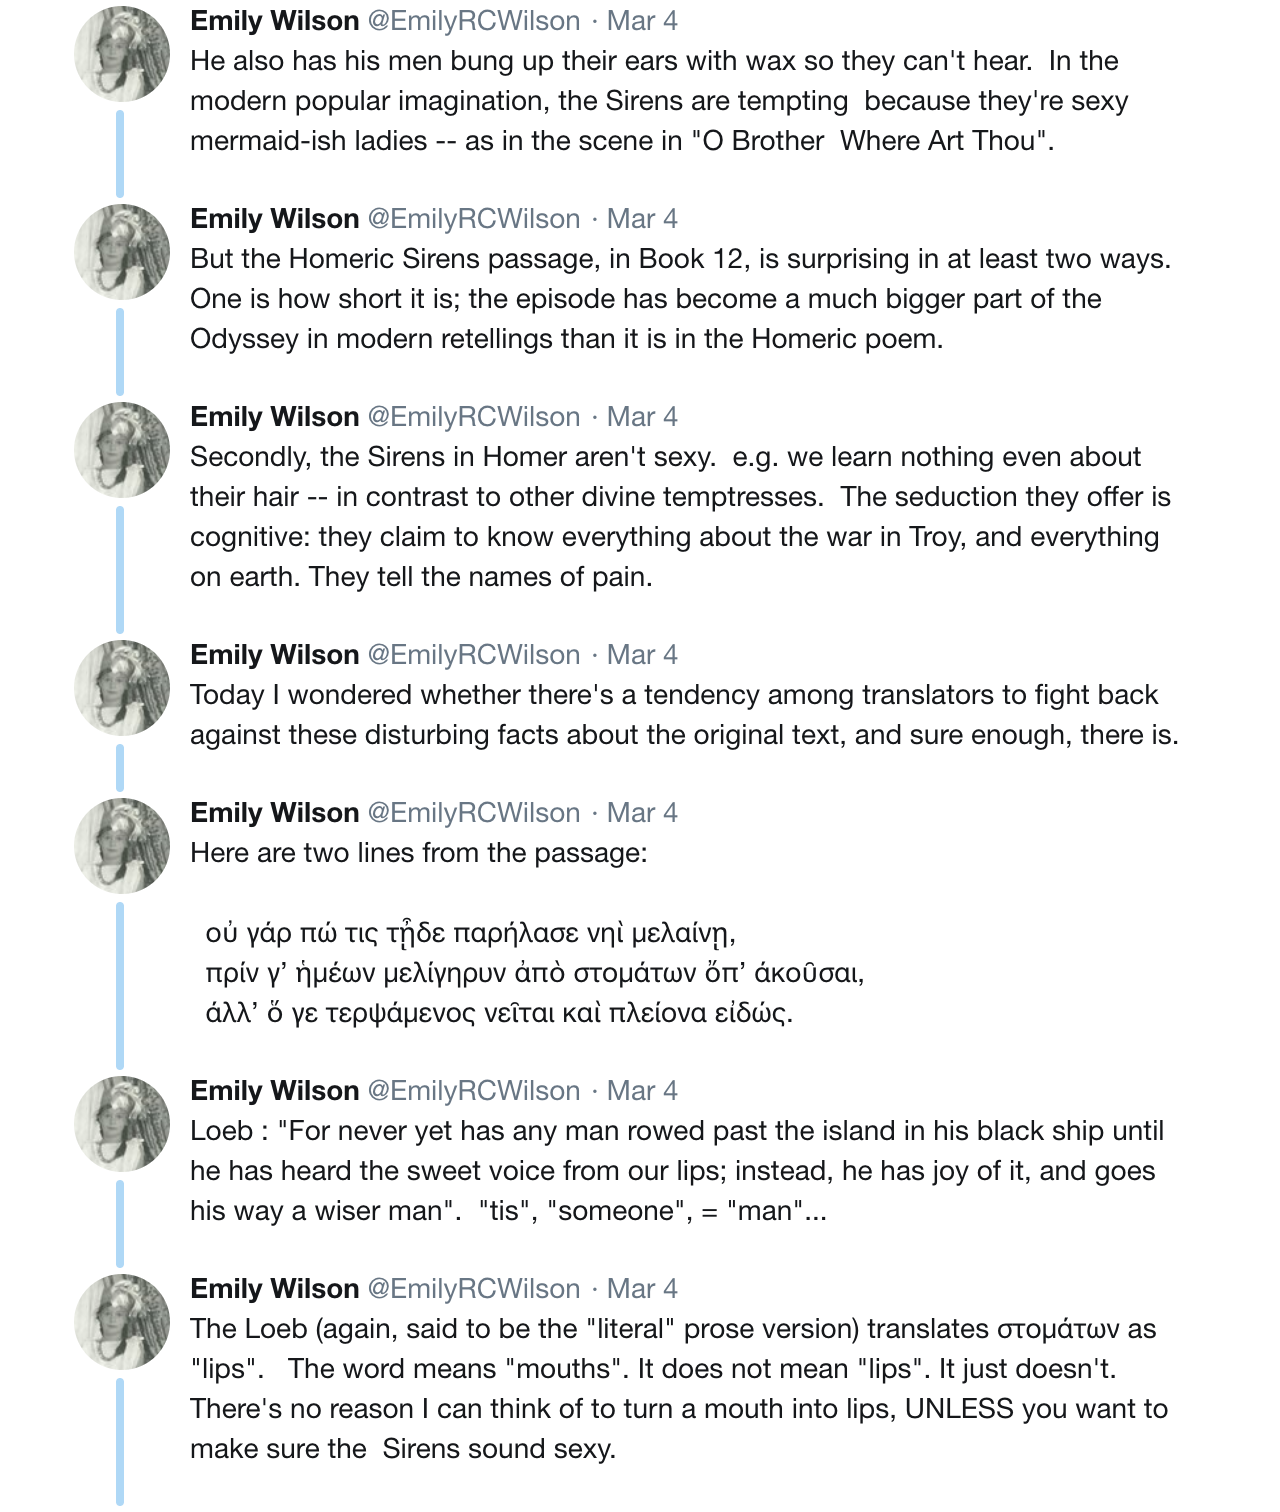Image resolution: width=1280 pixels, height=1512 pixels.
Task: Click the Mar 4 date on the 'Secondly, the Sirens' tweet
Action: (642, 417)
